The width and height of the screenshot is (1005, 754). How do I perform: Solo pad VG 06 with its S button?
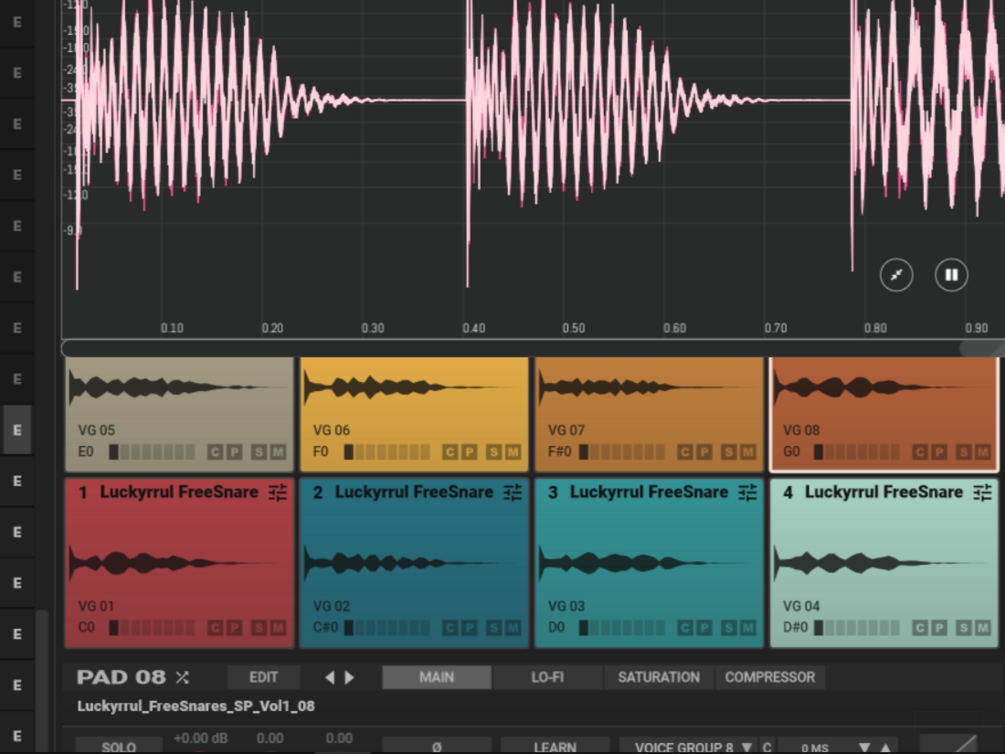coord(493,452)
